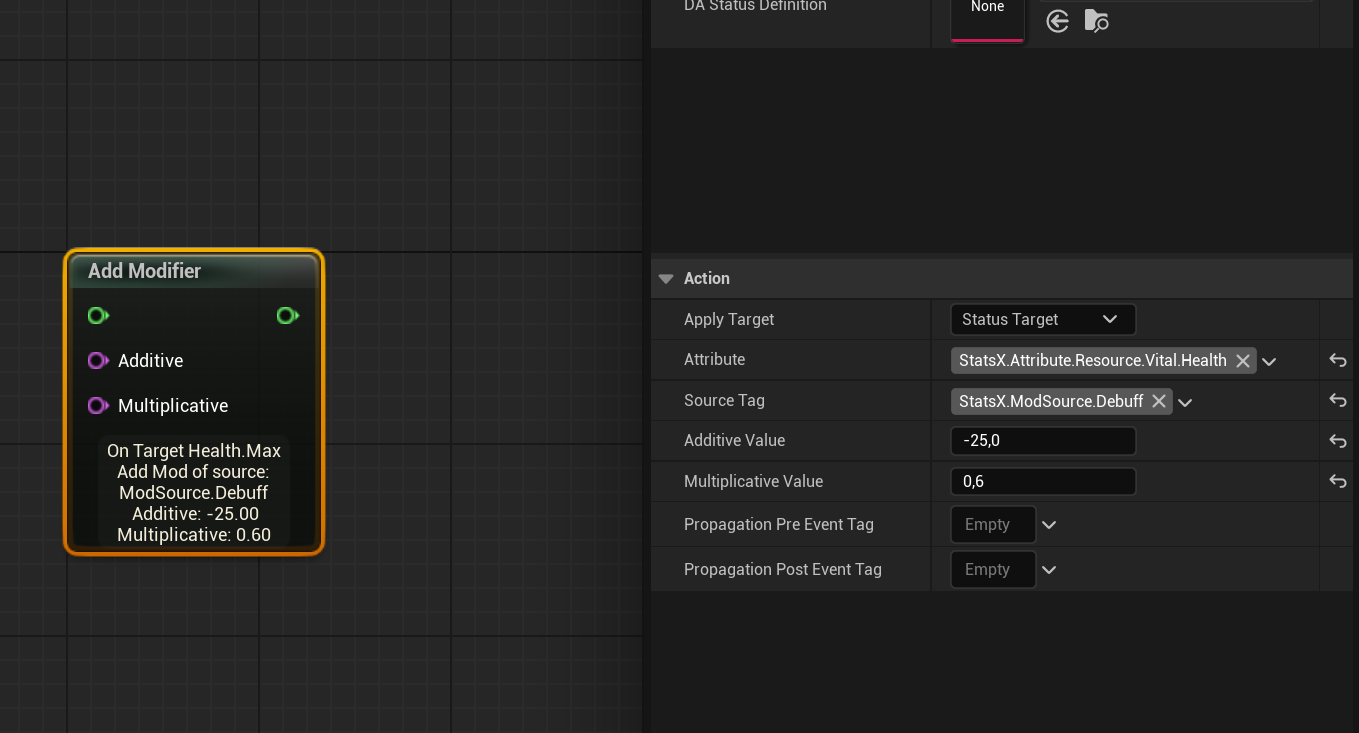Collapse the Action section header

[666, 278]
